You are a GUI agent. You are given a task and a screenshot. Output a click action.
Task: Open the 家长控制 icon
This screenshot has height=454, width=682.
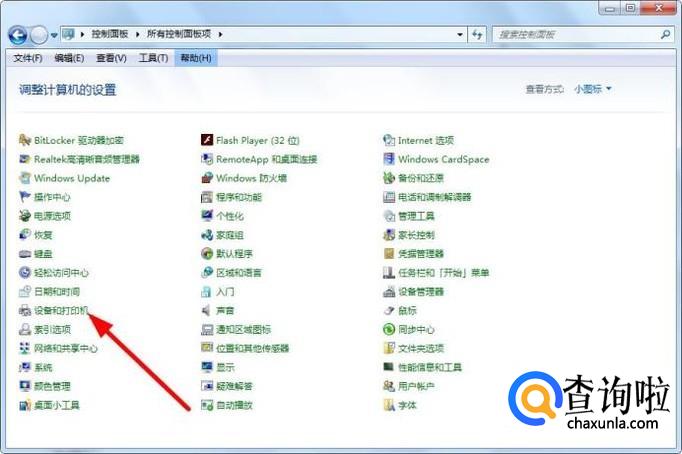[x=389, y=235]
